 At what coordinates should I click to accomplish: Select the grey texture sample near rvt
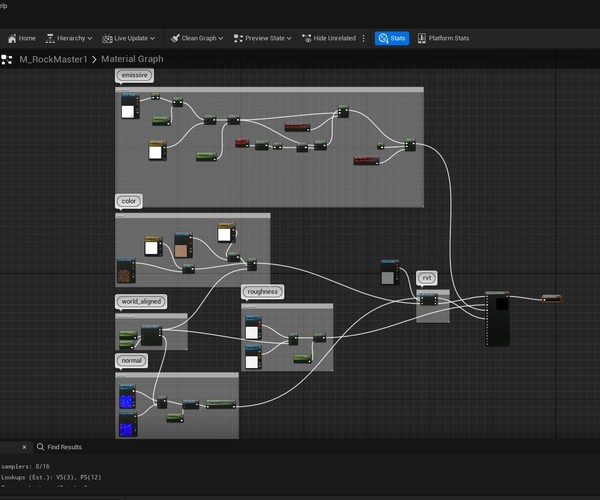point(390,272)
